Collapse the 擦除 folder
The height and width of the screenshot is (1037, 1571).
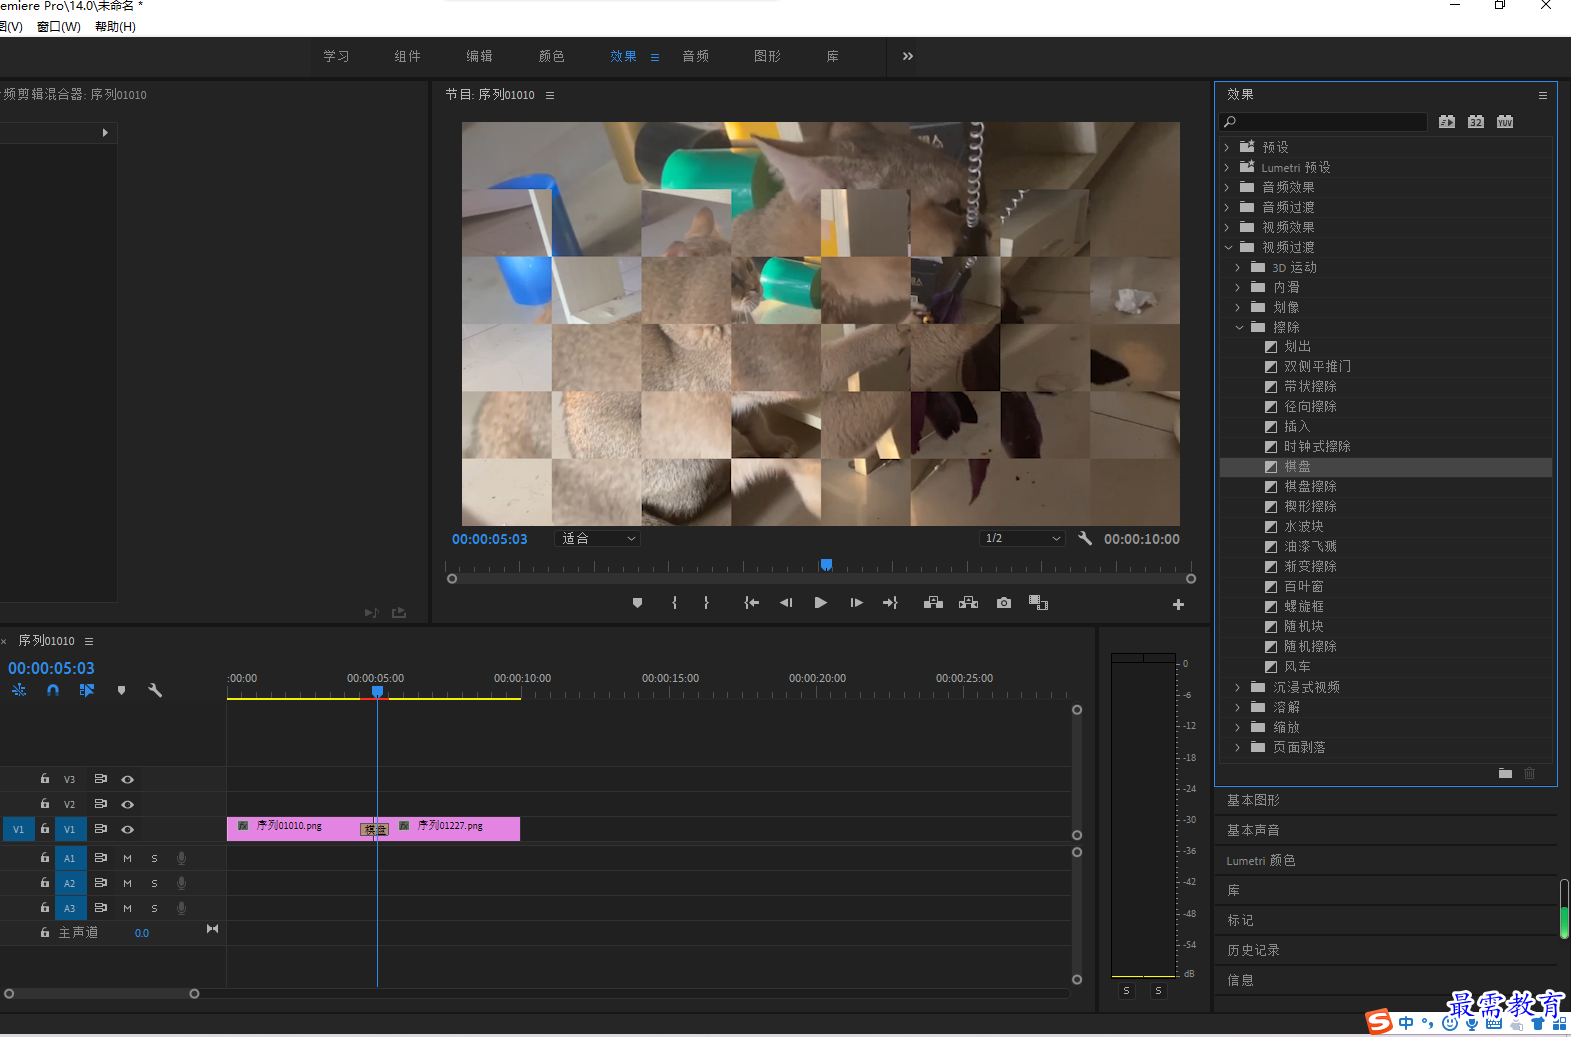(1239, 327)
